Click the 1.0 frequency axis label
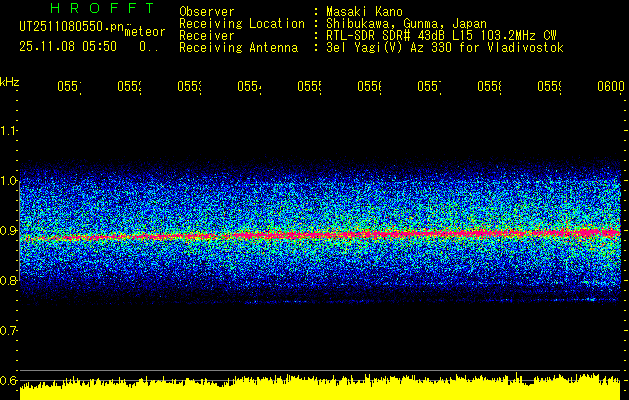629x400 pixels. pos(9,181)
